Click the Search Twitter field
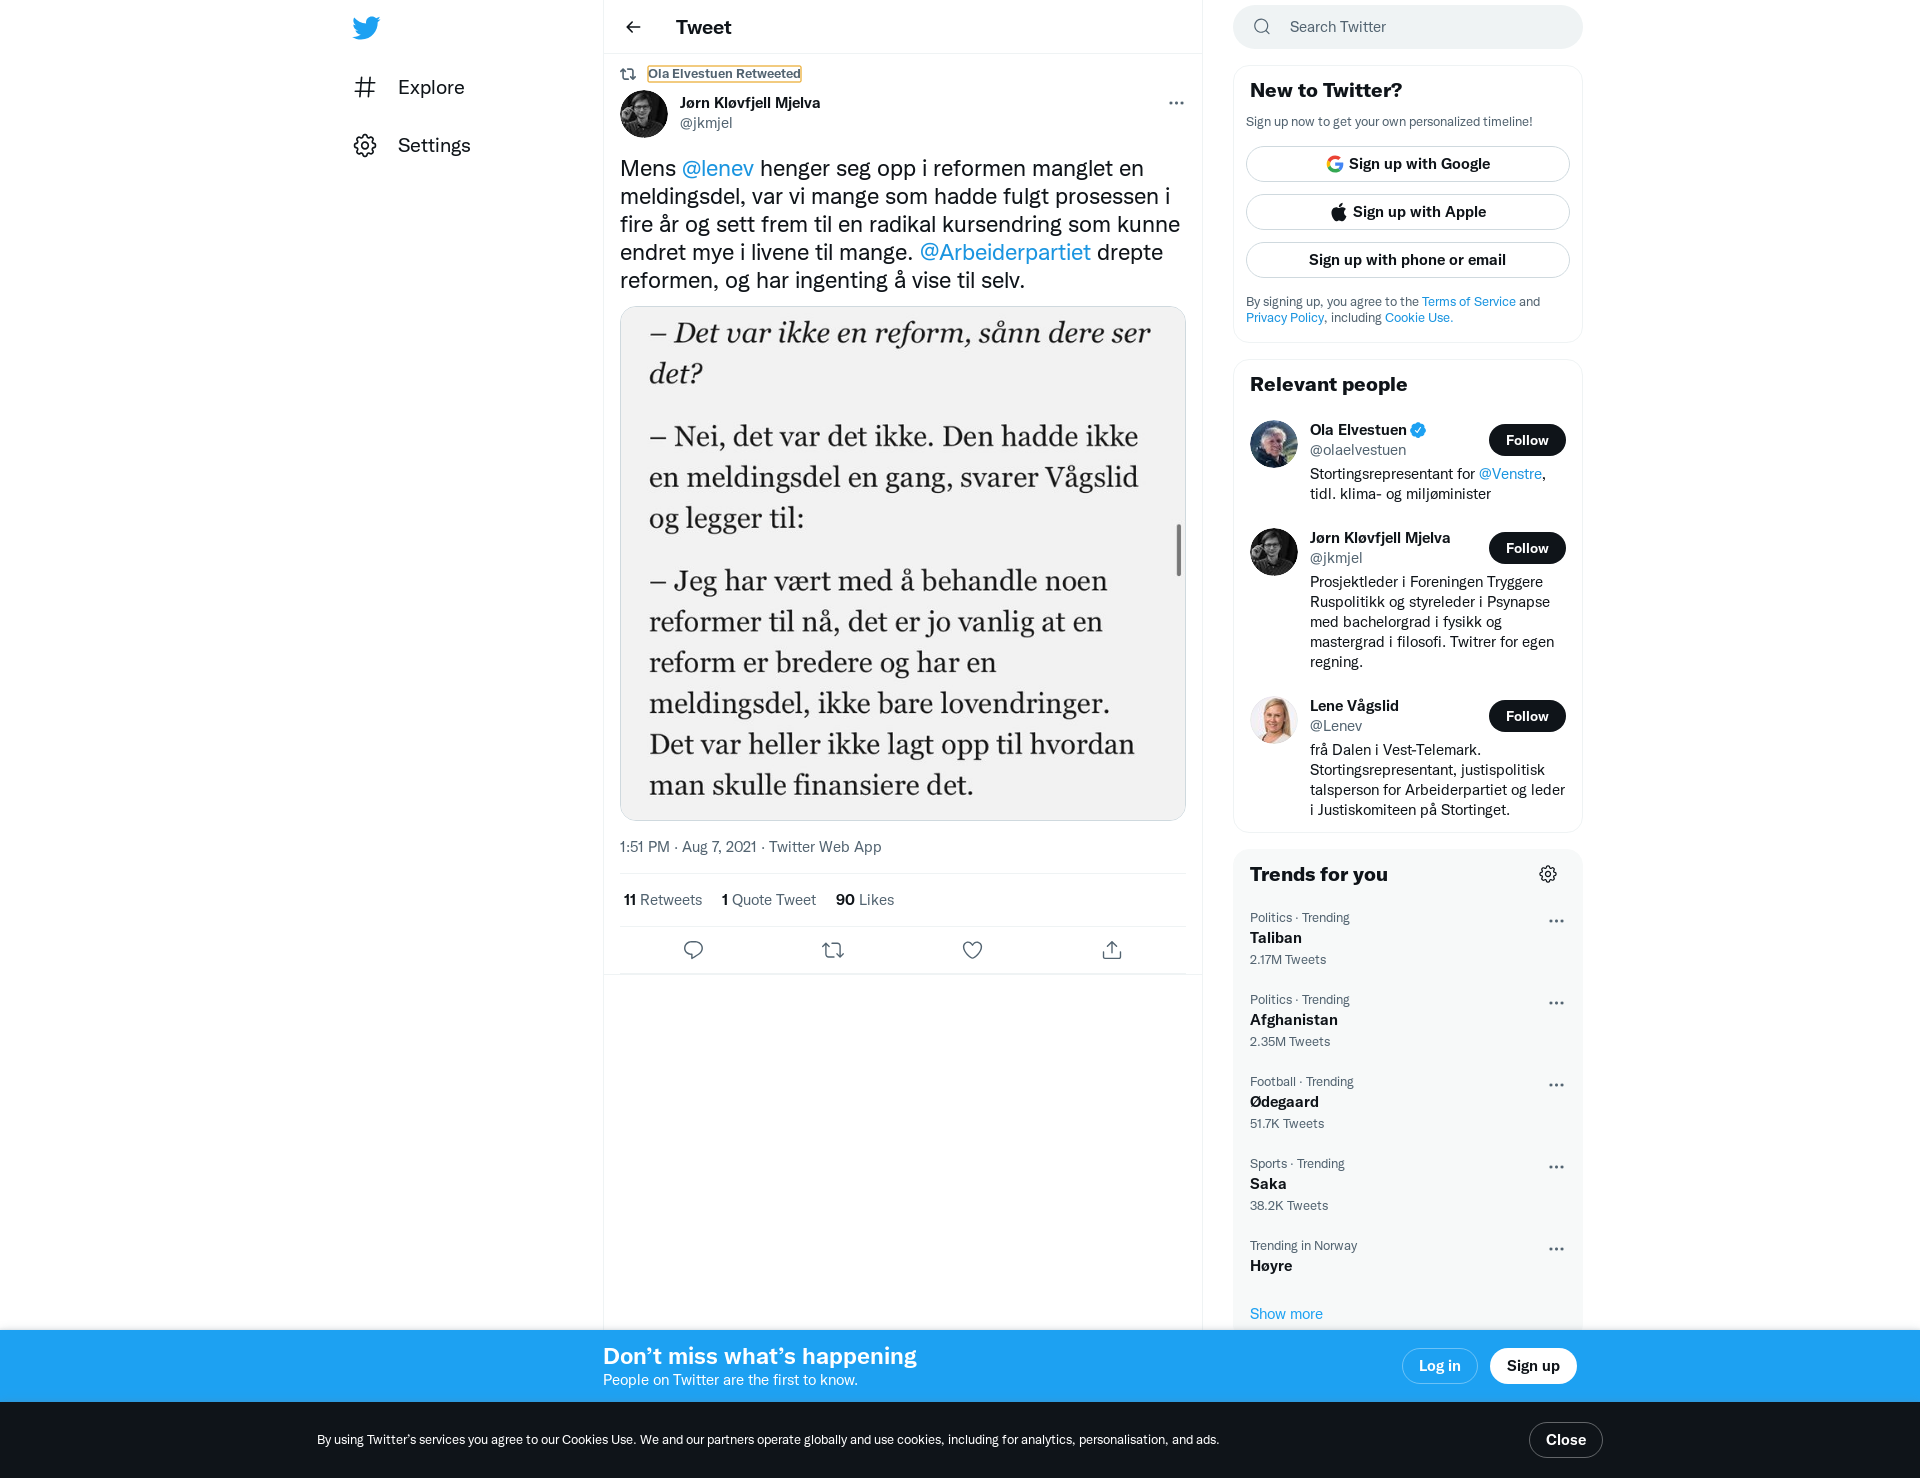 click(x=1408, y=27)
